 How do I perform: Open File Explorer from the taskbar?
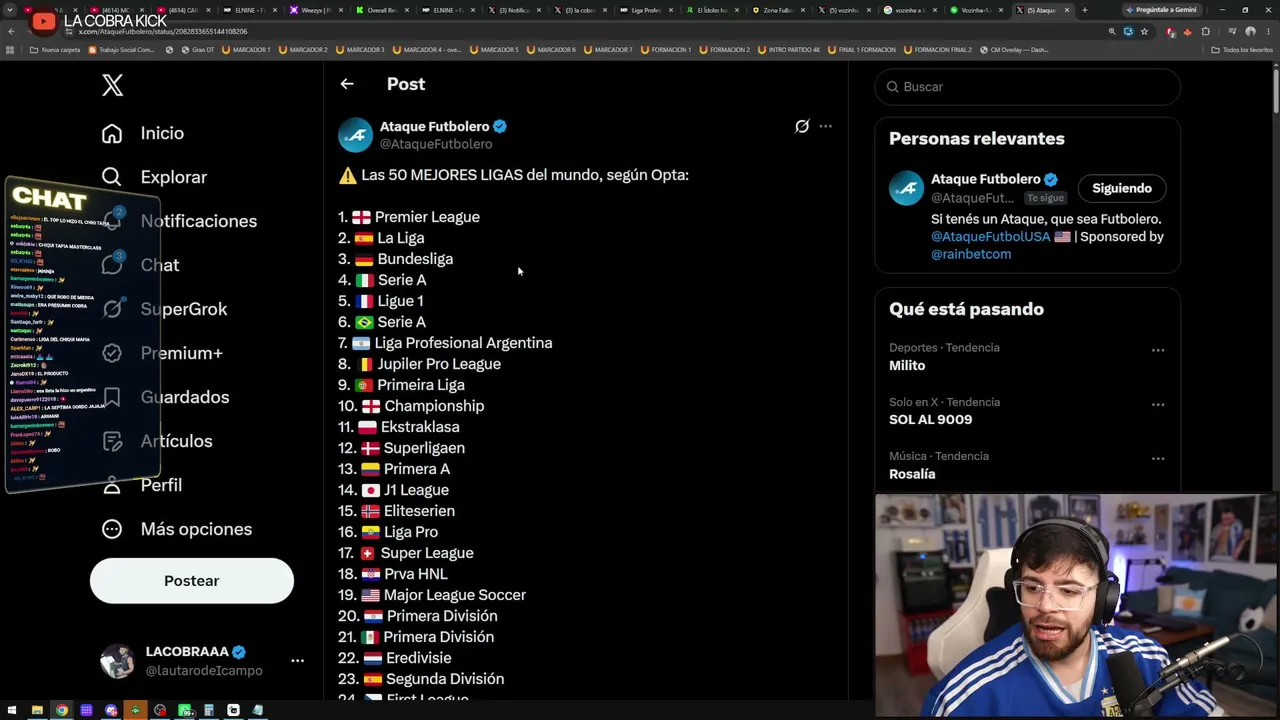point(37,710)
